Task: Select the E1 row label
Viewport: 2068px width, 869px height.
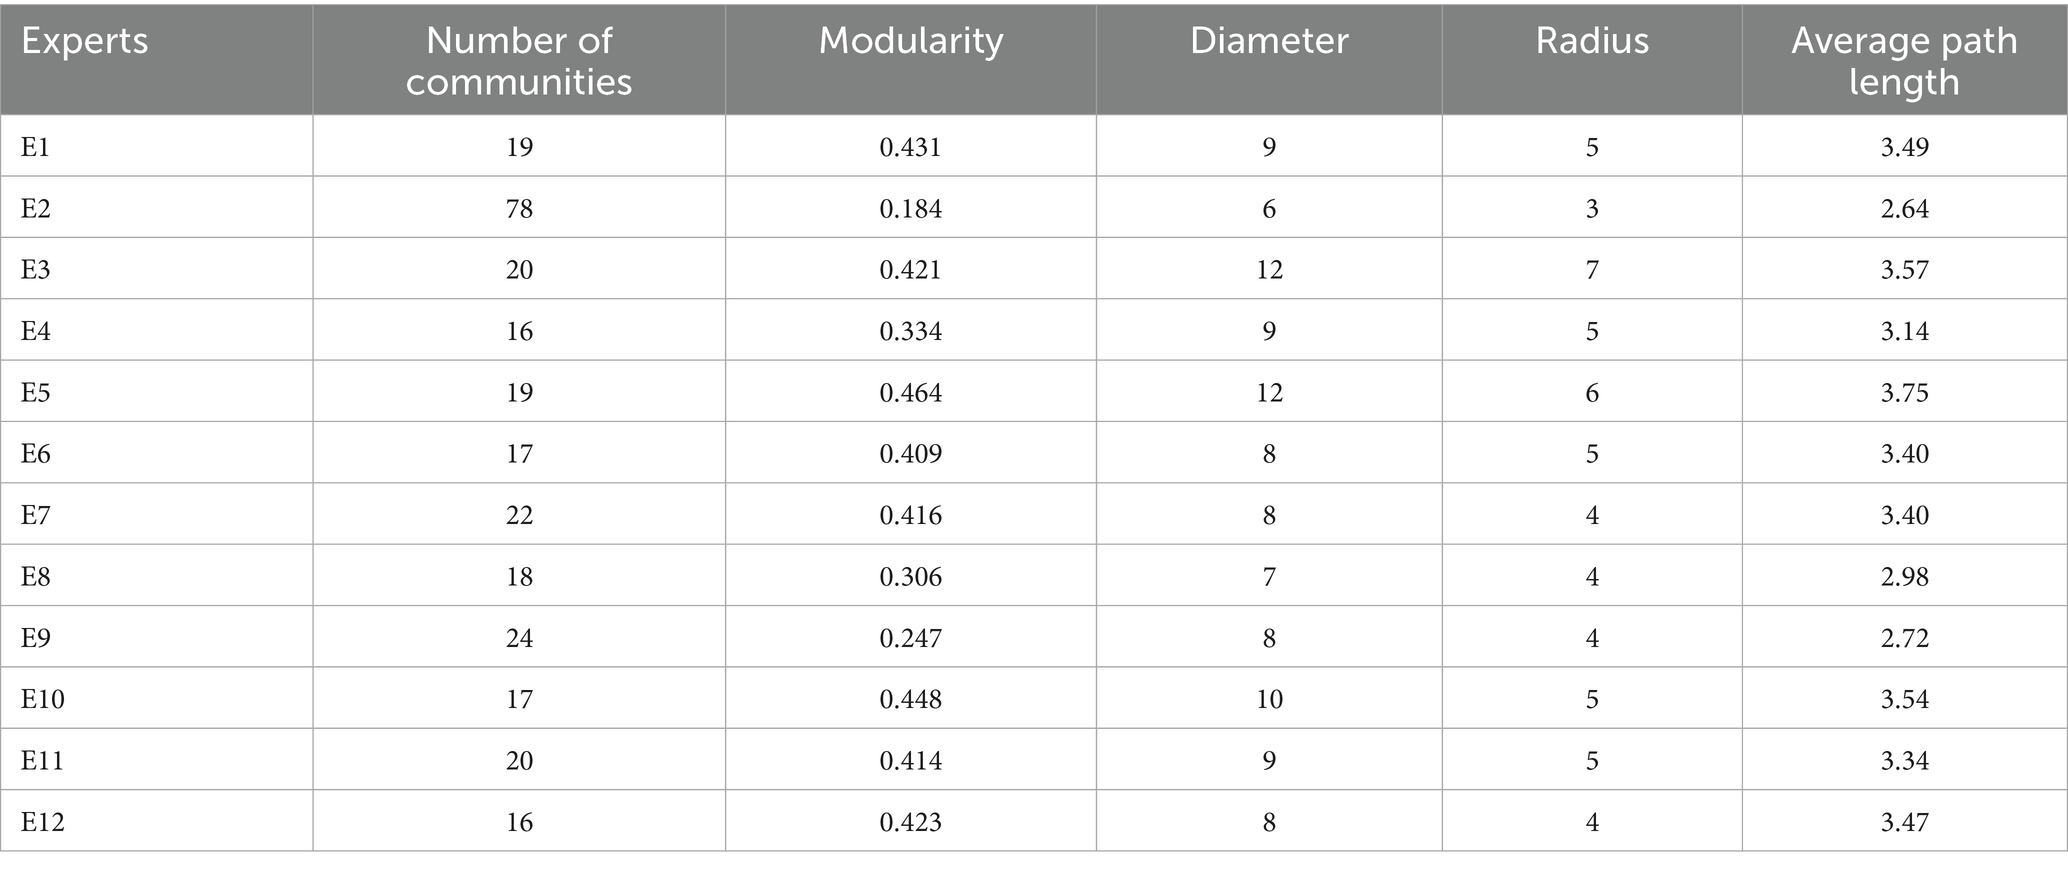Action: click(x=36, y=147)
